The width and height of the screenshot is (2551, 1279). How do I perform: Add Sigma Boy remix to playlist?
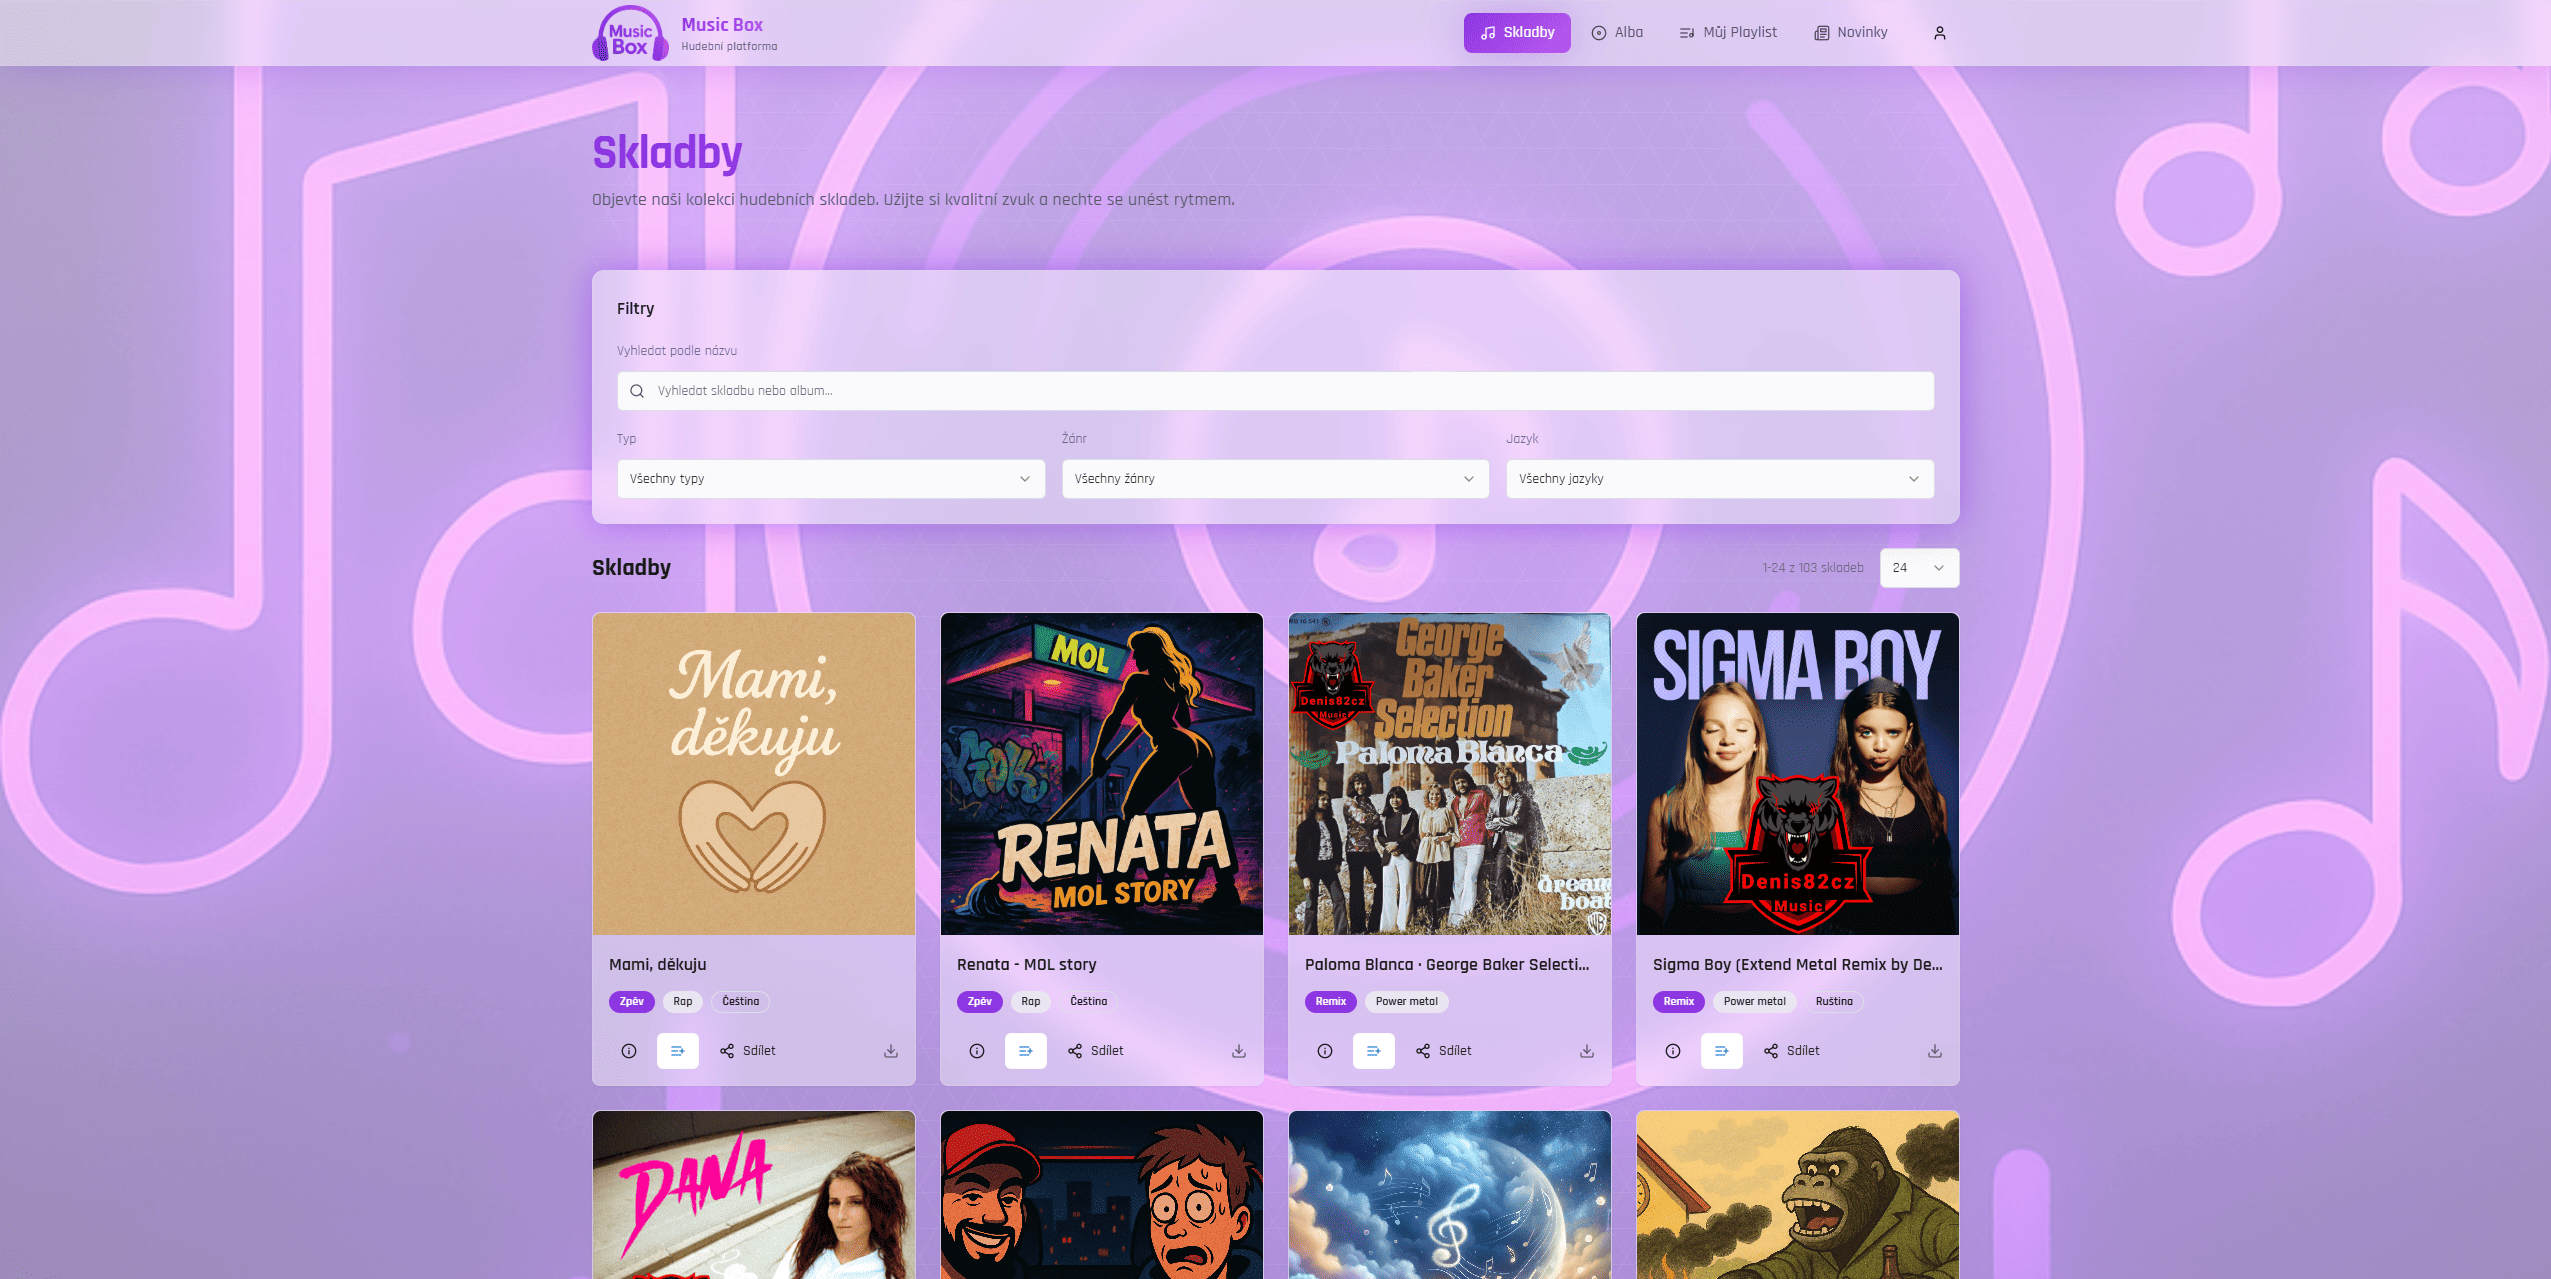click(x=1721, y=1051)
